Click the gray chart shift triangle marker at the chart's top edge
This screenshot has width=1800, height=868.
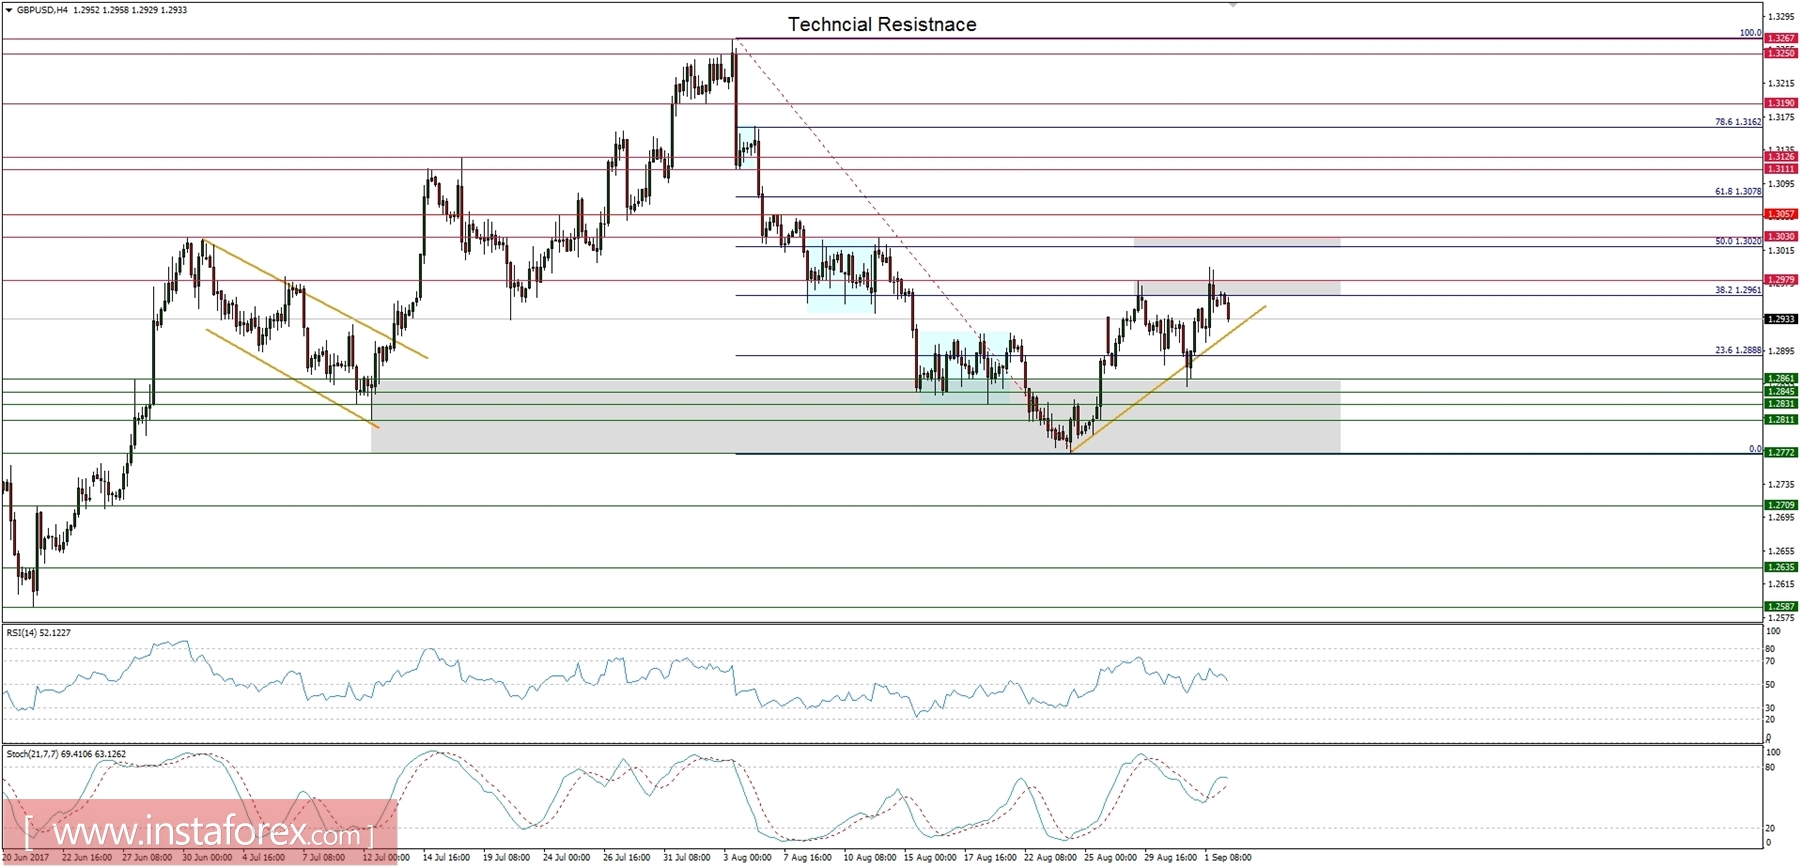(x=1233, y=5)
